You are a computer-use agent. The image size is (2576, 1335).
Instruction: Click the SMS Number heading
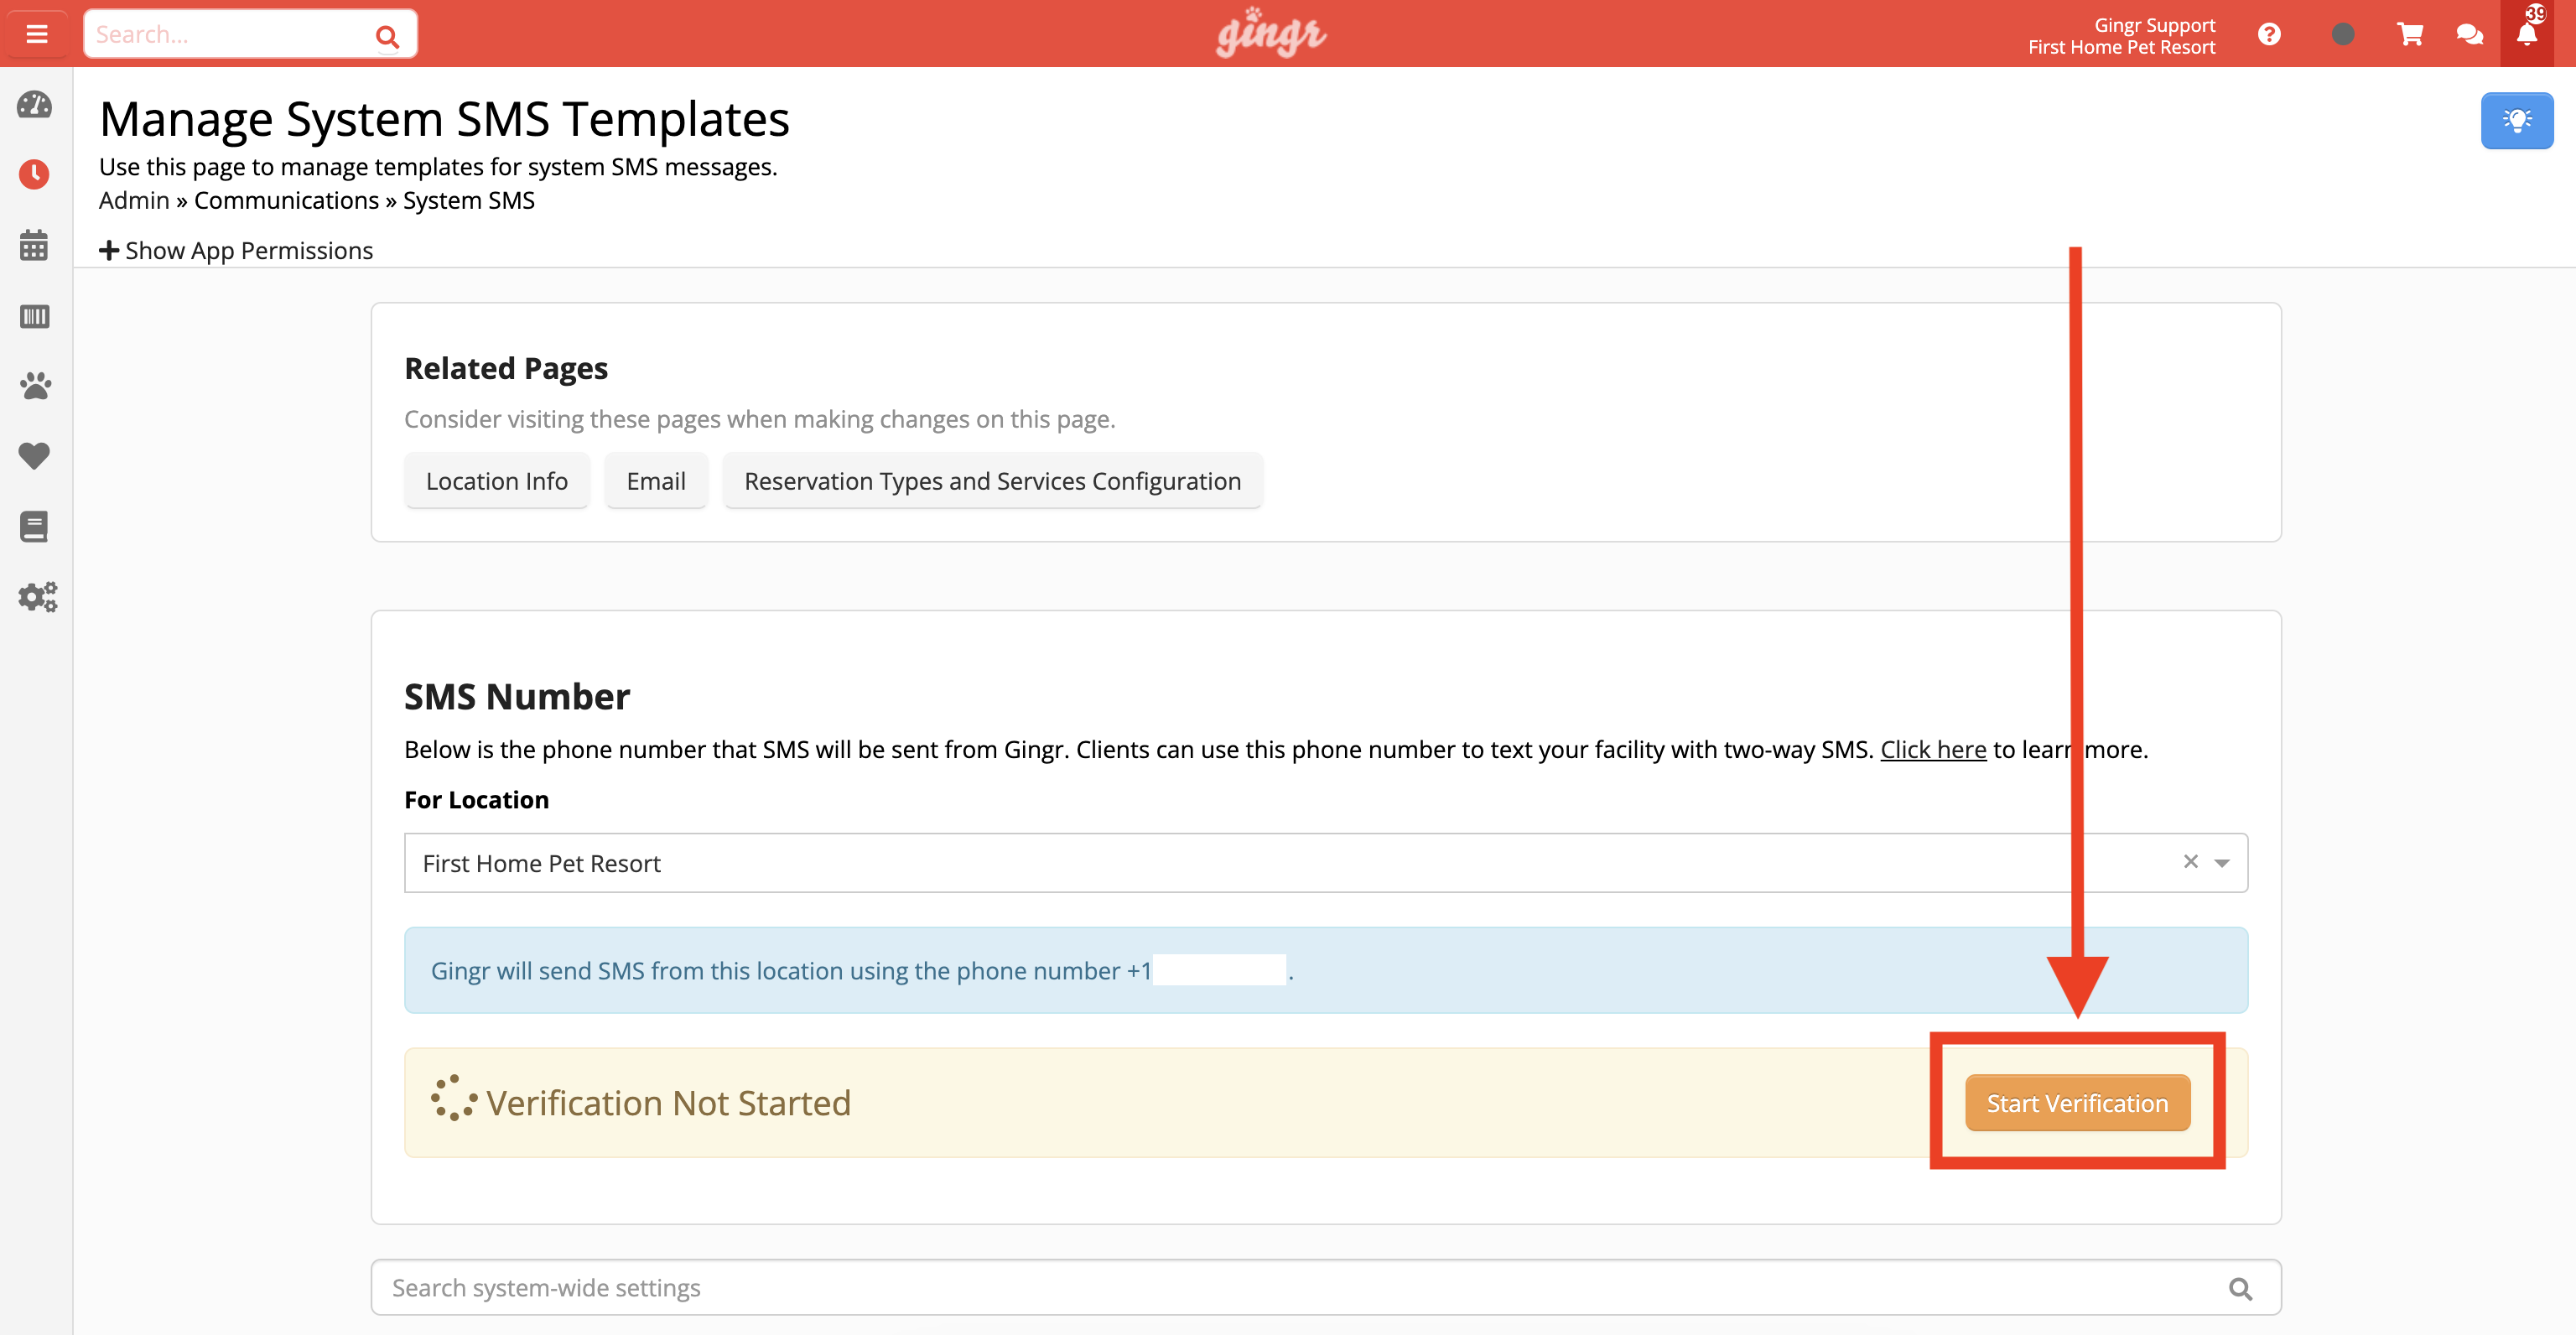(517, 697)
